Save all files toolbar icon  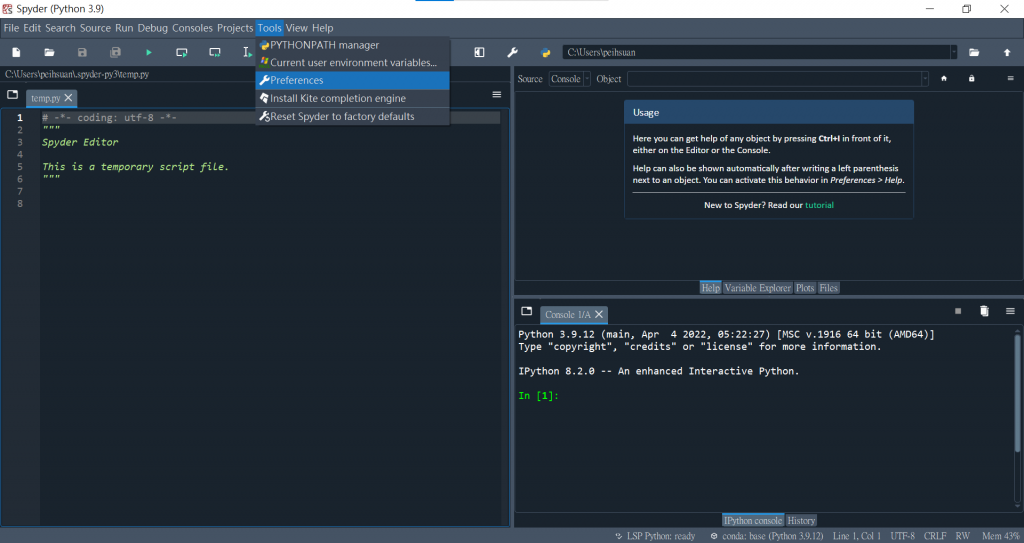(x=116, y=52)
